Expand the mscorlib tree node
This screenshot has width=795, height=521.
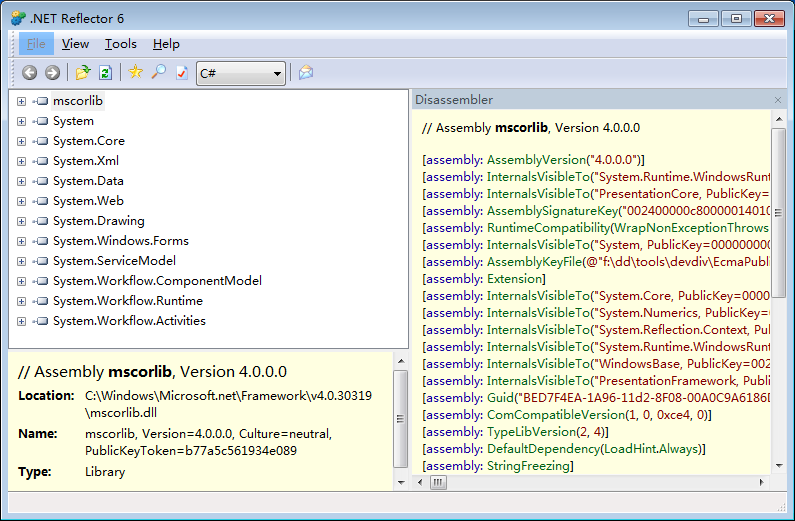[21, 101]
